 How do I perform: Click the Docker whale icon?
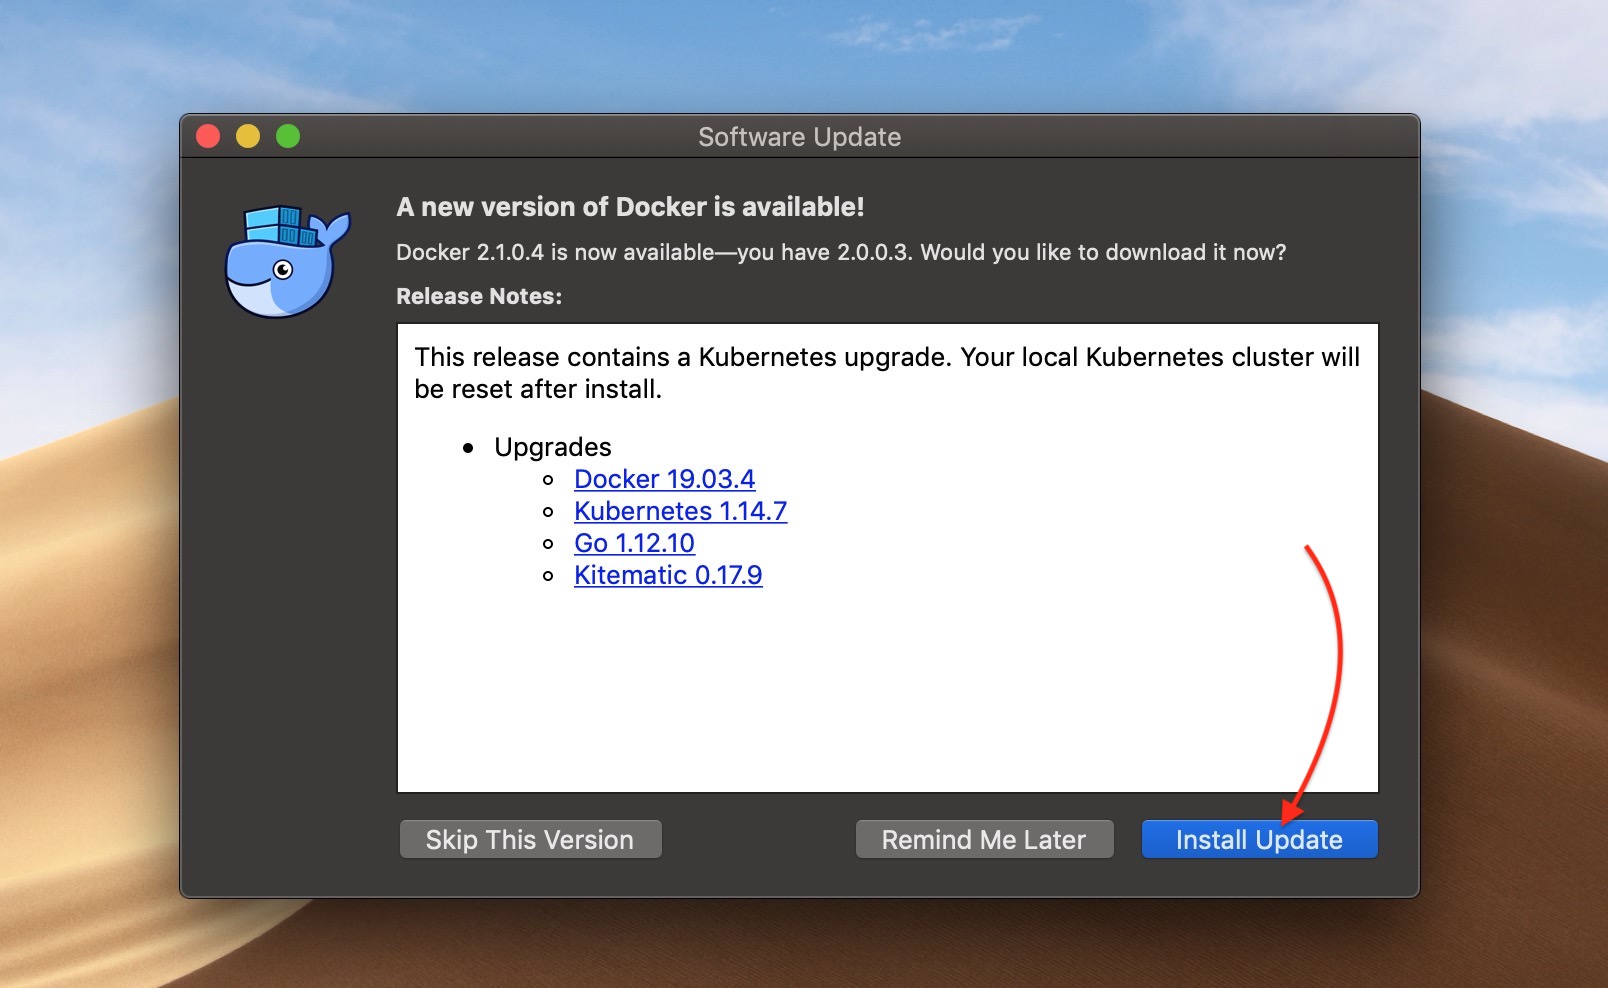coord(287,262)
